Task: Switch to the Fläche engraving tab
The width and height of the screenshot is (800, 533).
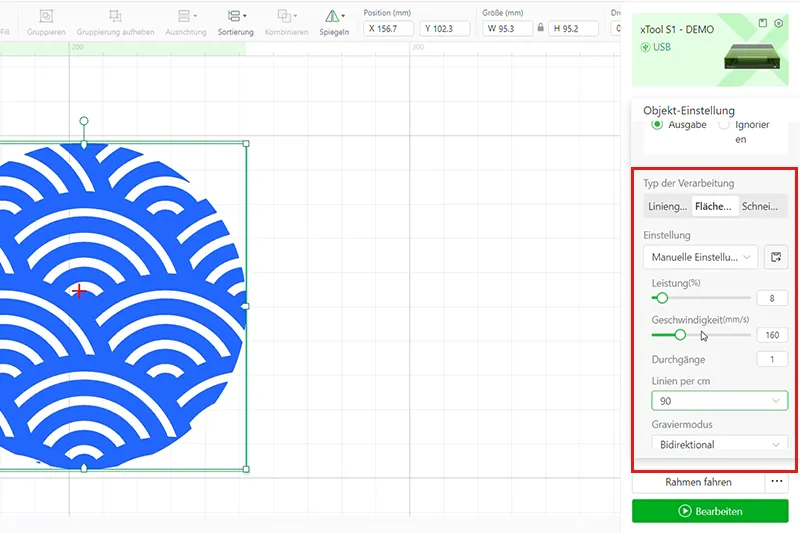Action: (715, 207)
